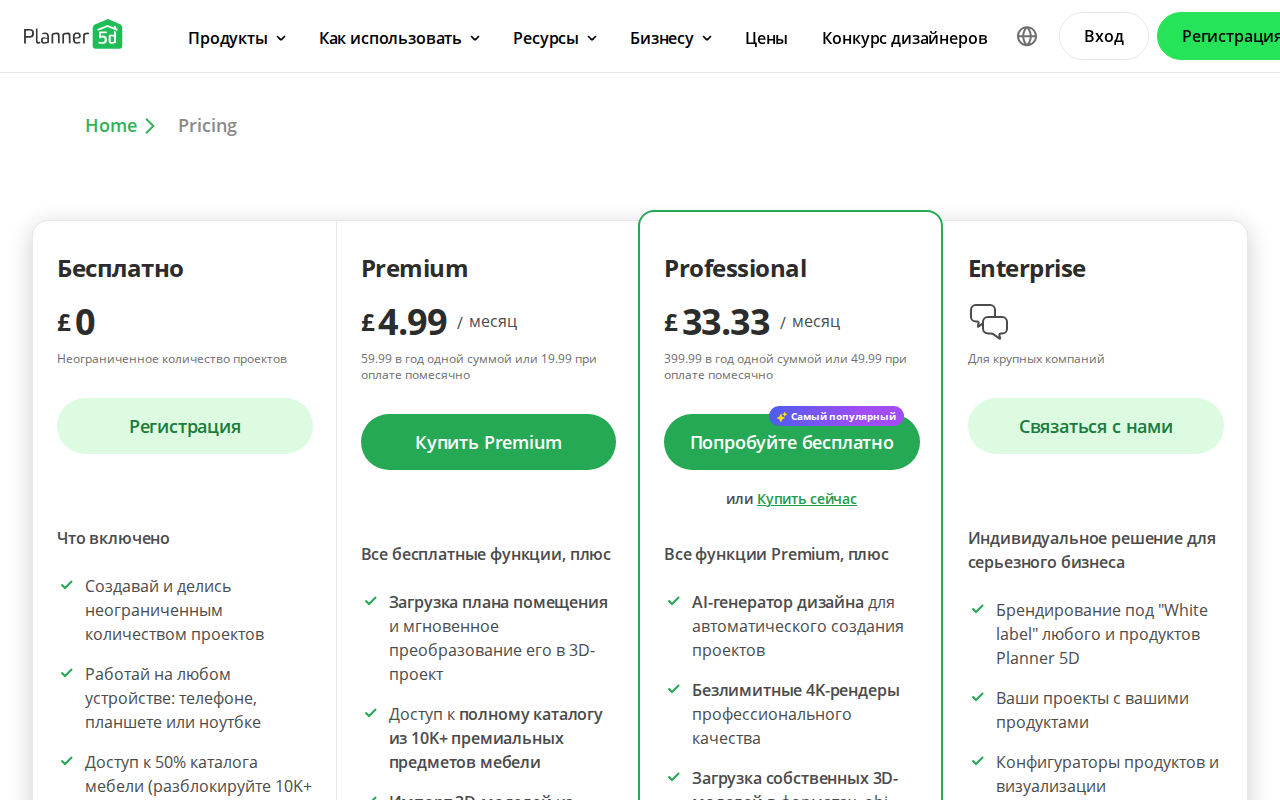Viewport: 1280px width, 800px height.
Task: Click the header Регистрация button
Action: coord(1219,36)
